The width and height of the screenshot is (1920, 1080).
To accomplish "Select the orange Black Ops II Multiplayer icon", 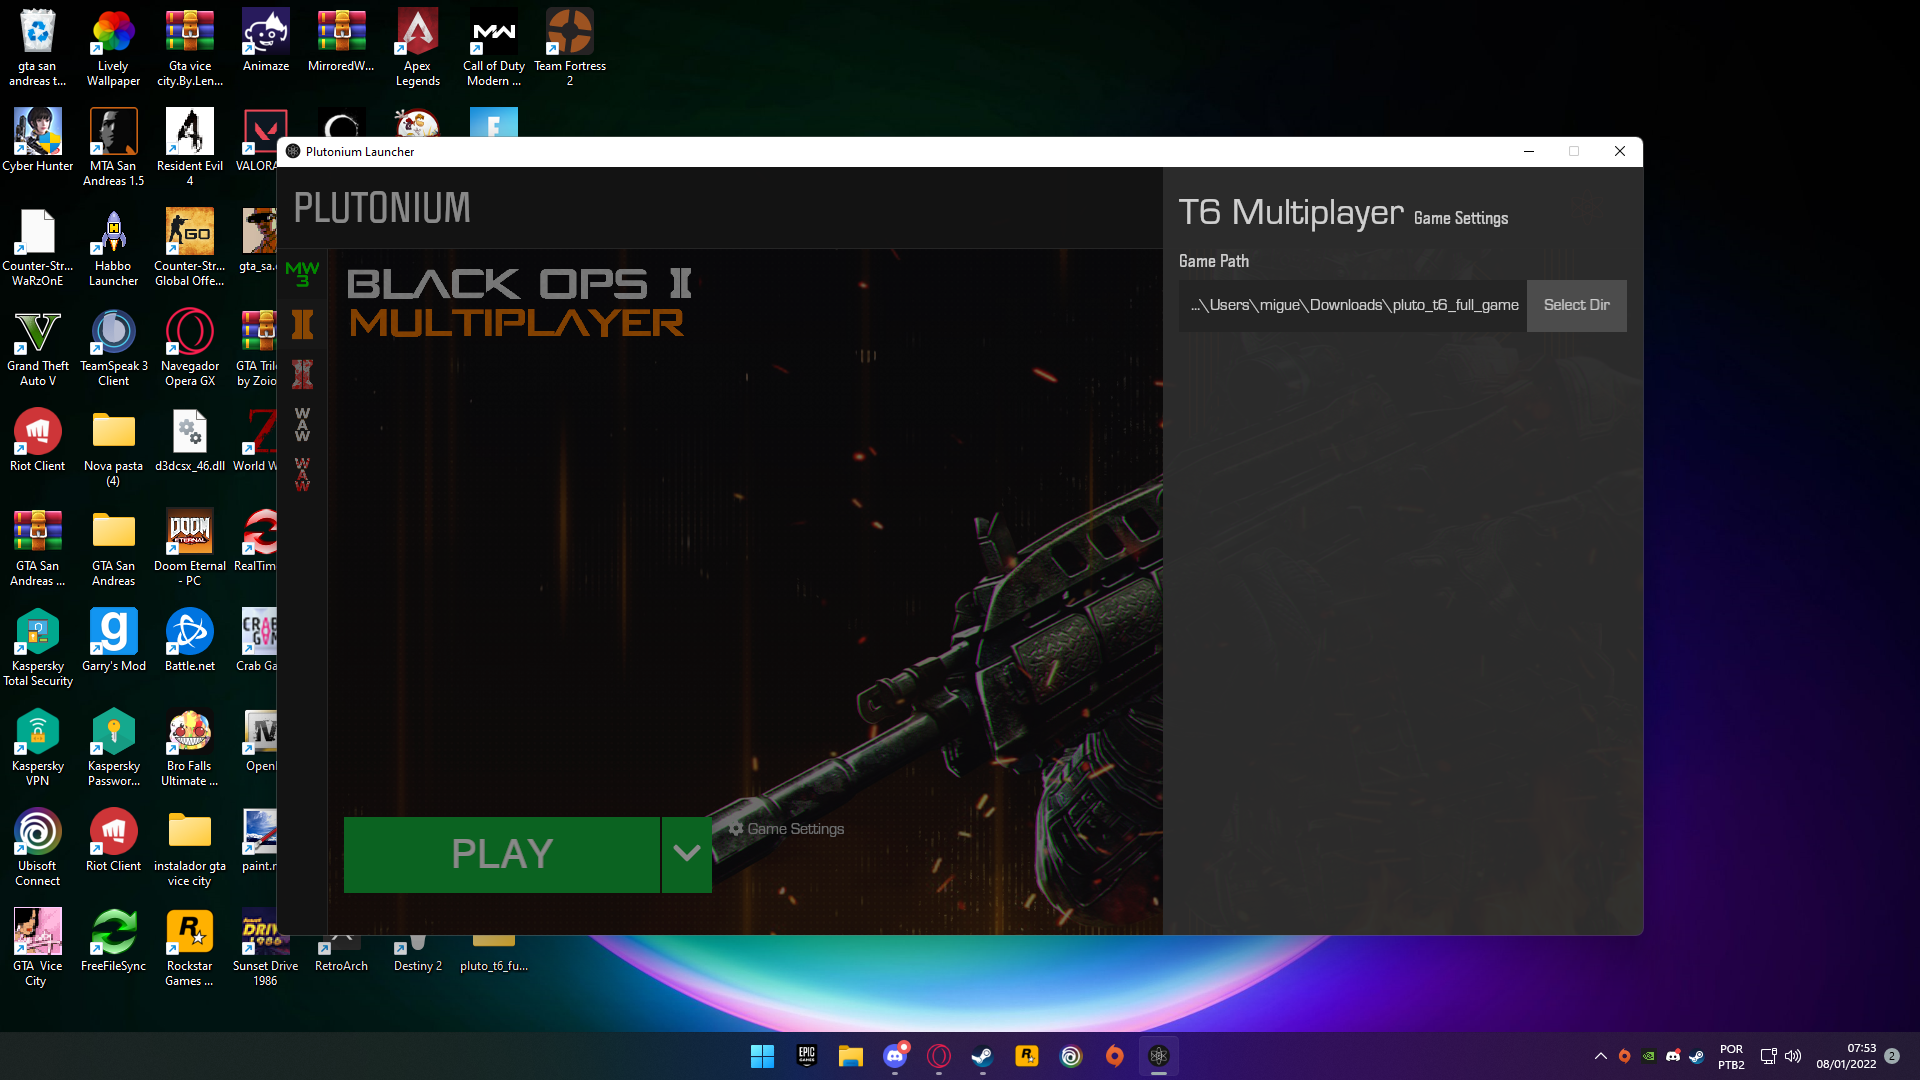I will (x=302, y=324).
